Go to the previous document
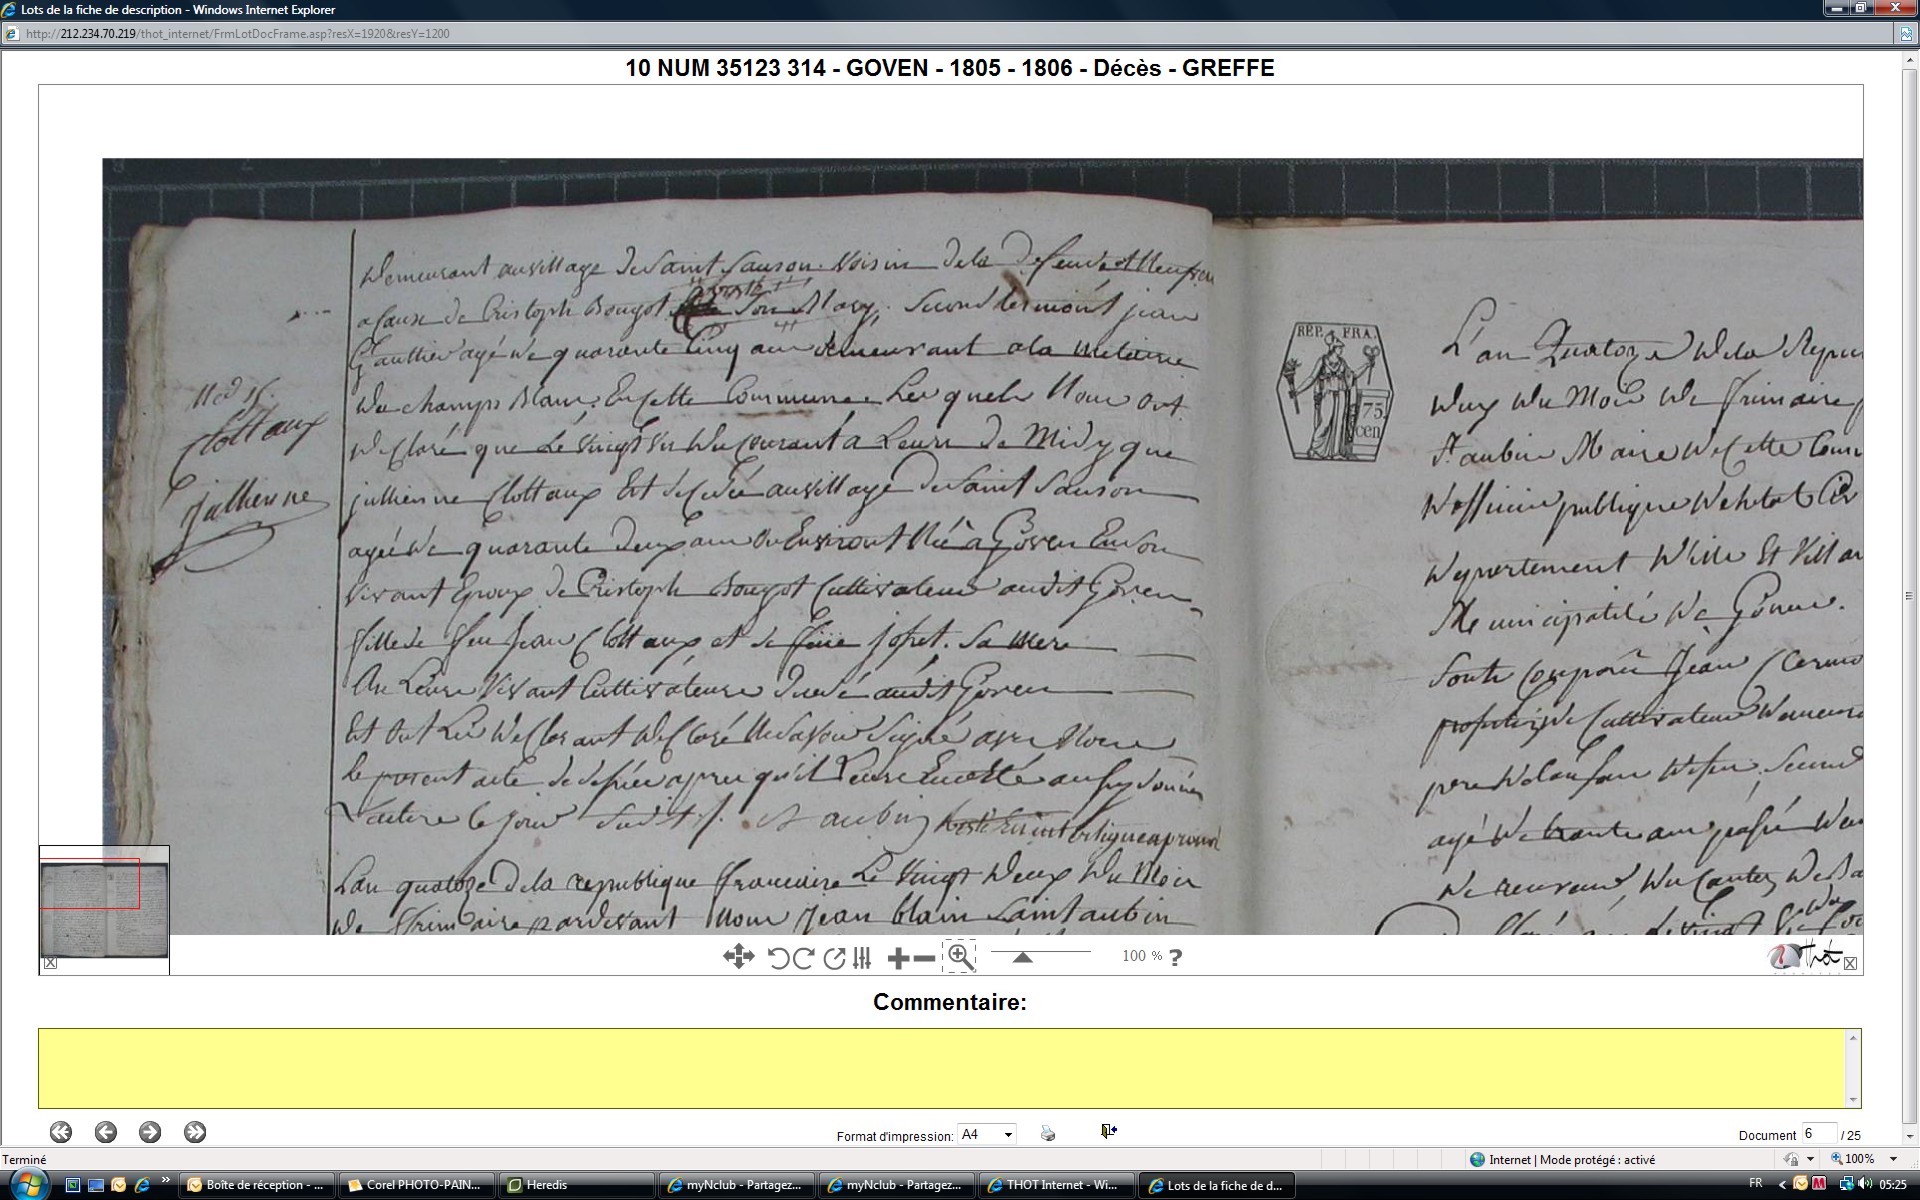 pyautogui.click(x=106, y=1132)
